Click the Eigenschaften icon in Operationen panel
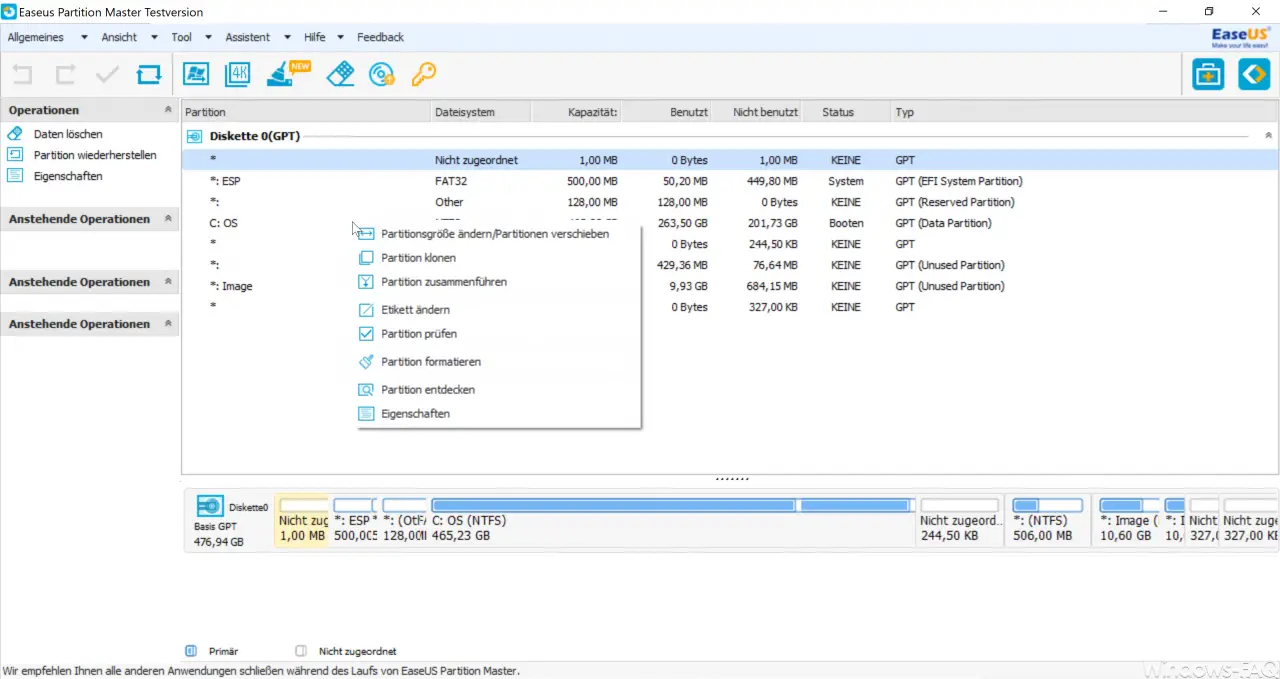Screen dimensions: 1280x679 click(15, 176)
